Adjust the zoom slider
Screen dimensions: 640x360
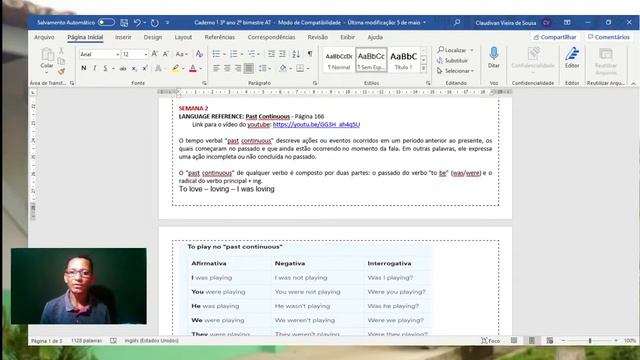click(x=590, y=340)
